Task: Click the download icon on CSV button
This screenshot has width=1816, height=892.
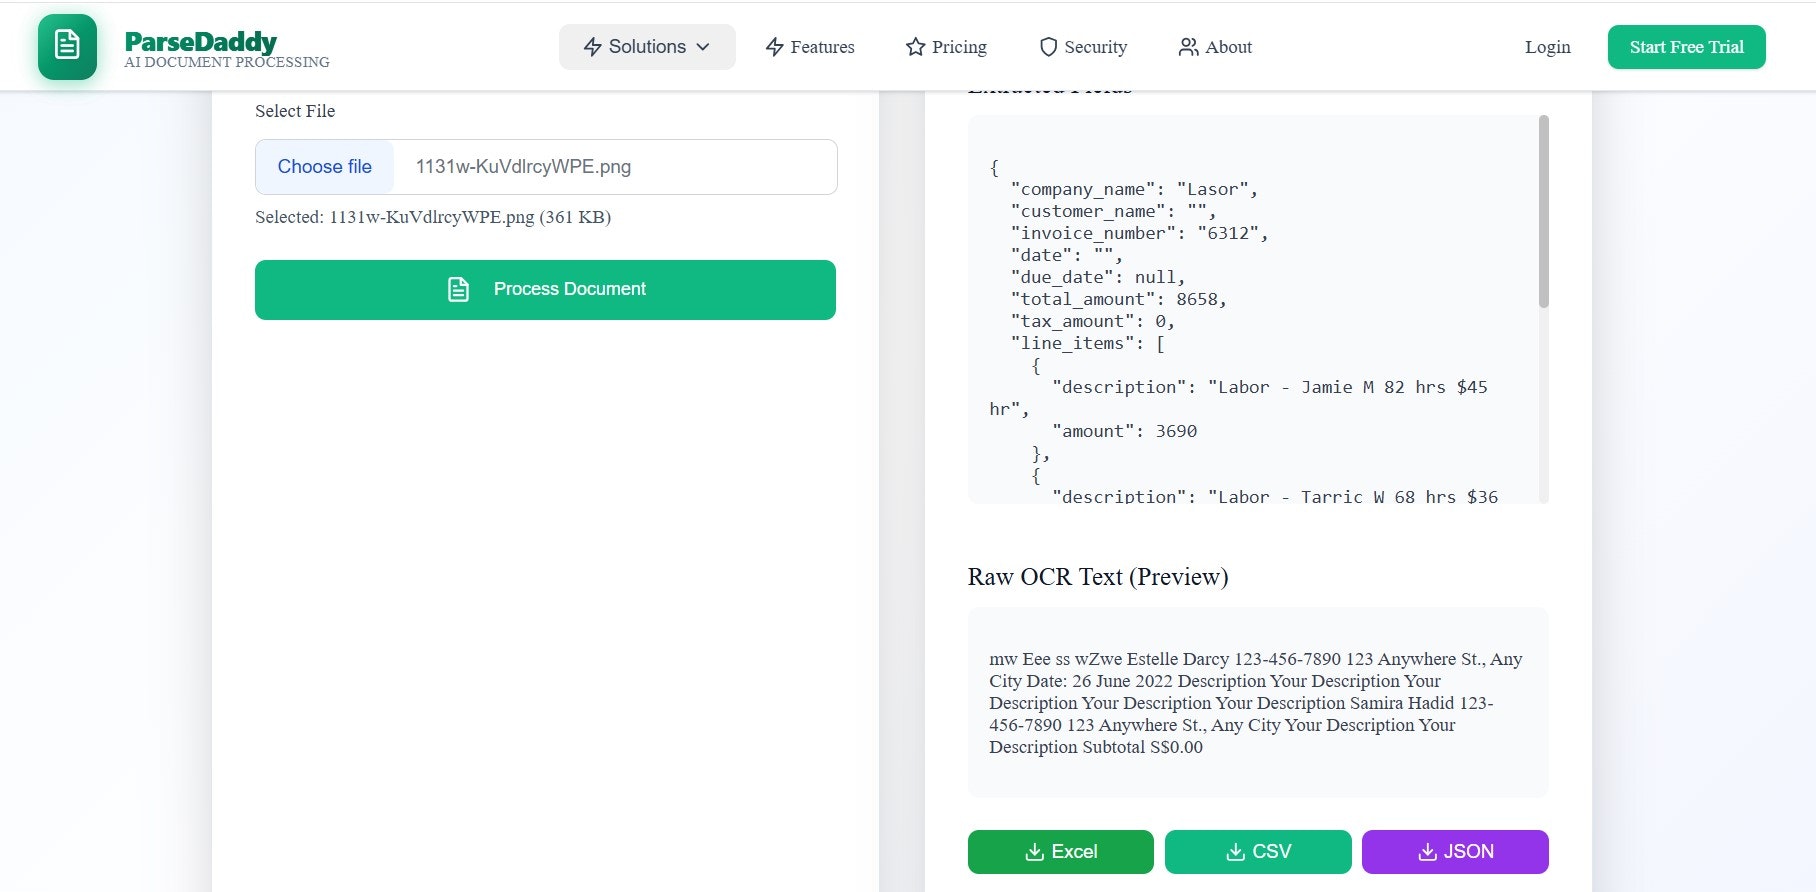Action: coord(1235,852)
